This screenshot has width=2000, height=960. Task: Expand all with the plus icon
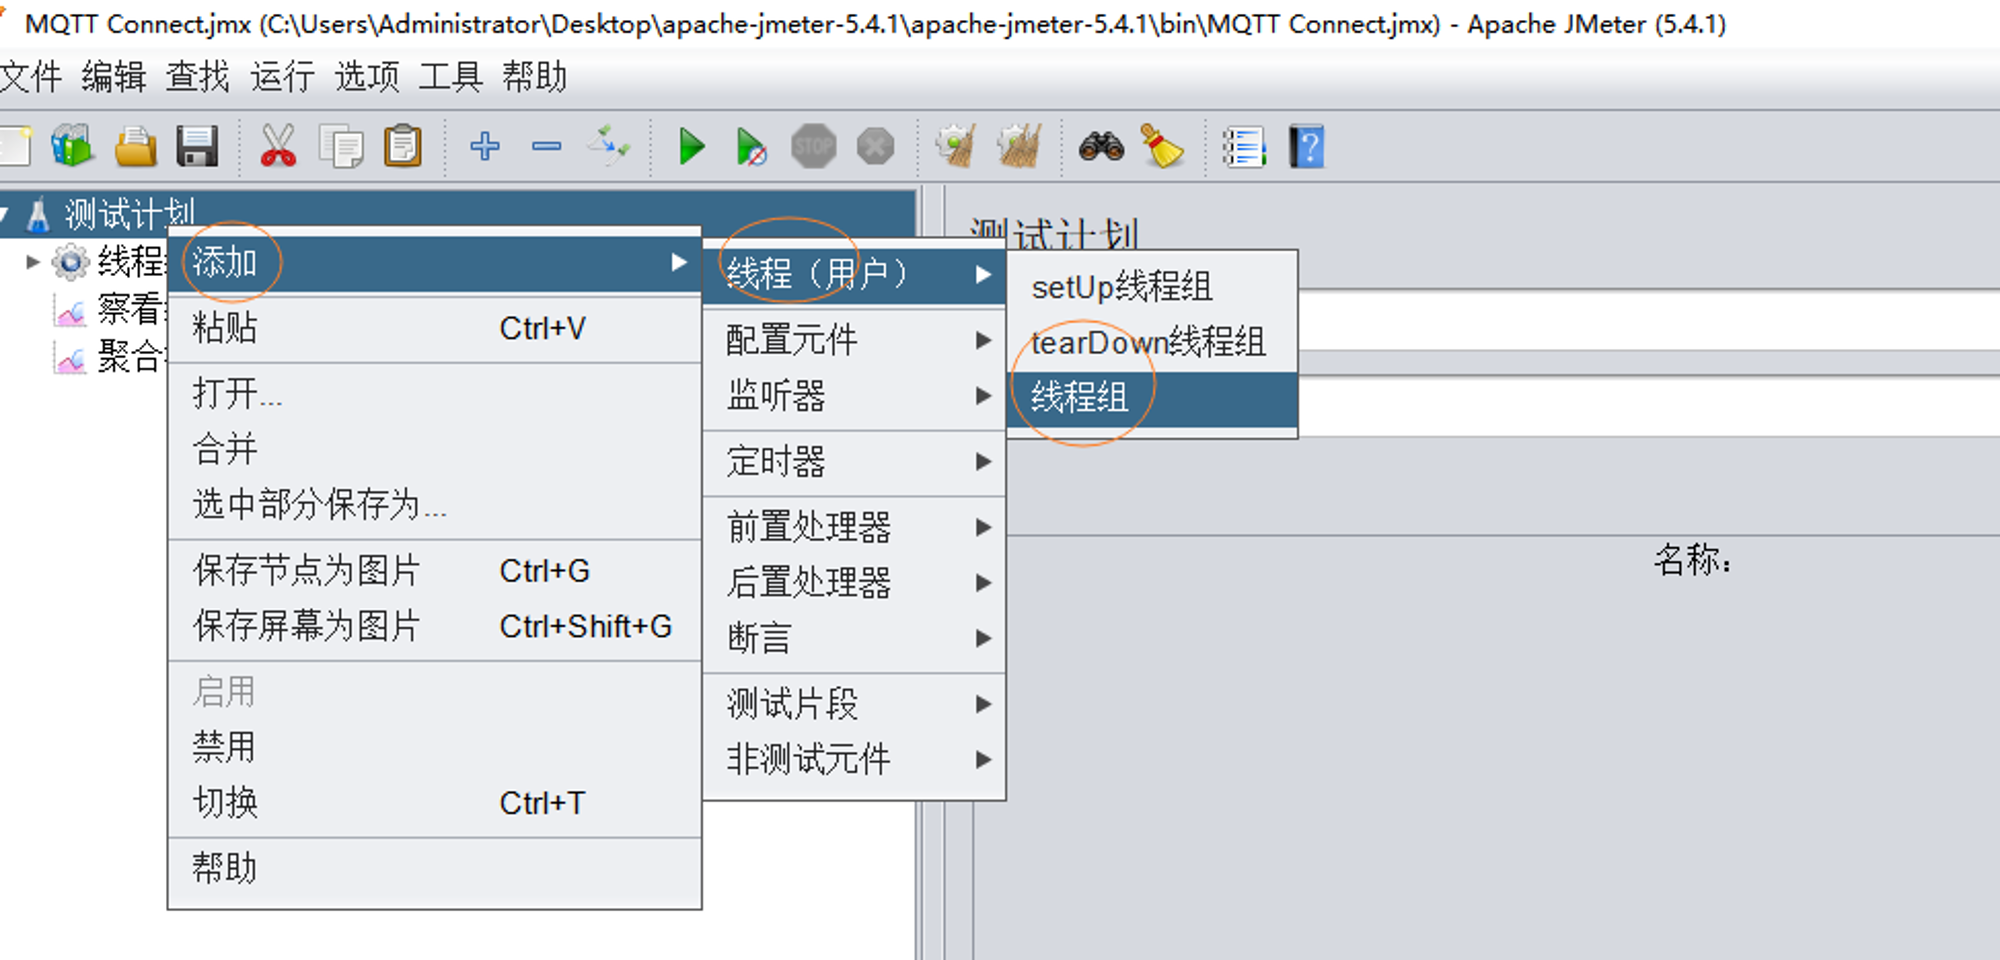click(x=485, y=146)
